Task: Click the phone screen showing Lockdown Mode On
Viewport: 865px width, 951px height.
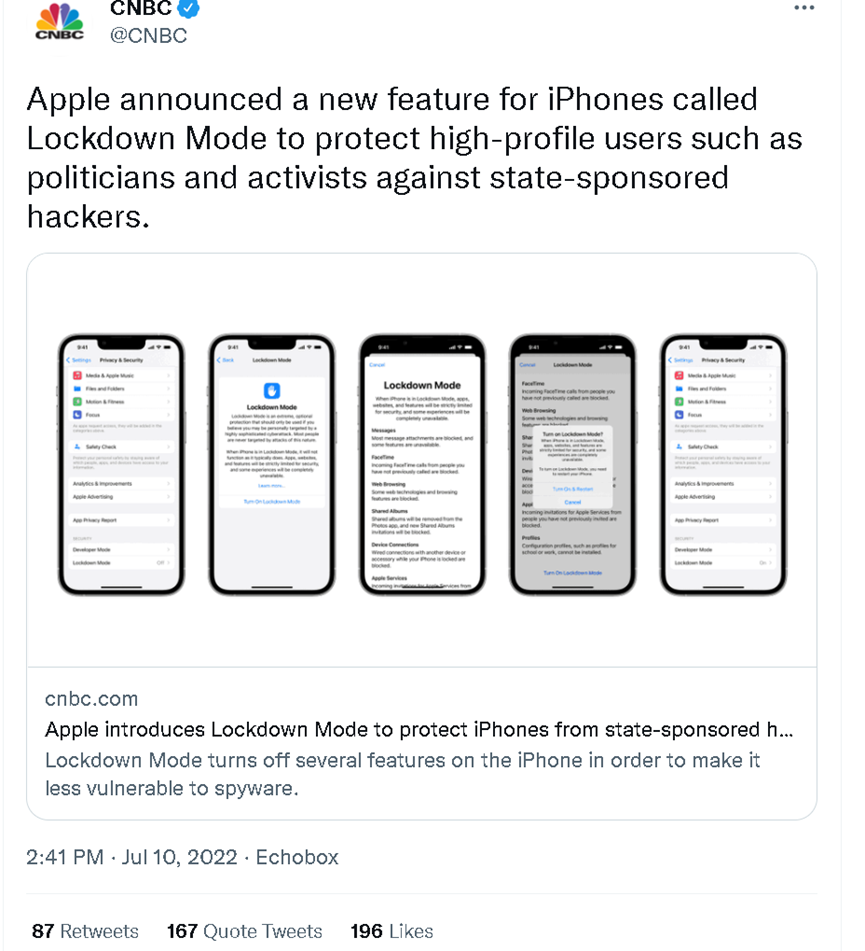Action: [723, 465]
